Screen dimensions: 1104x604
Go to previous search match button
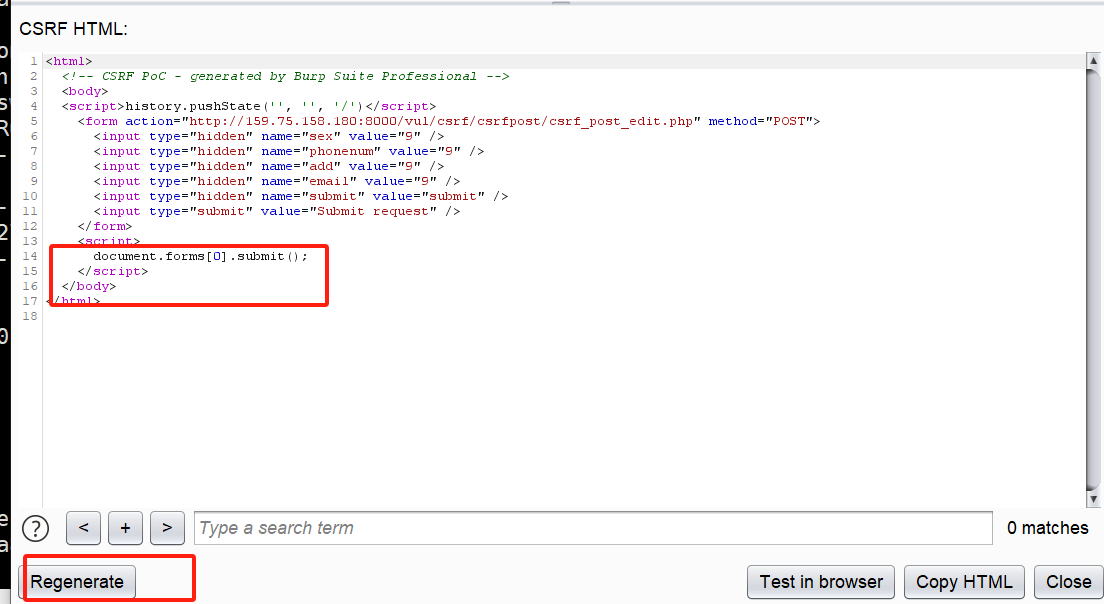(x=83, y=528)
